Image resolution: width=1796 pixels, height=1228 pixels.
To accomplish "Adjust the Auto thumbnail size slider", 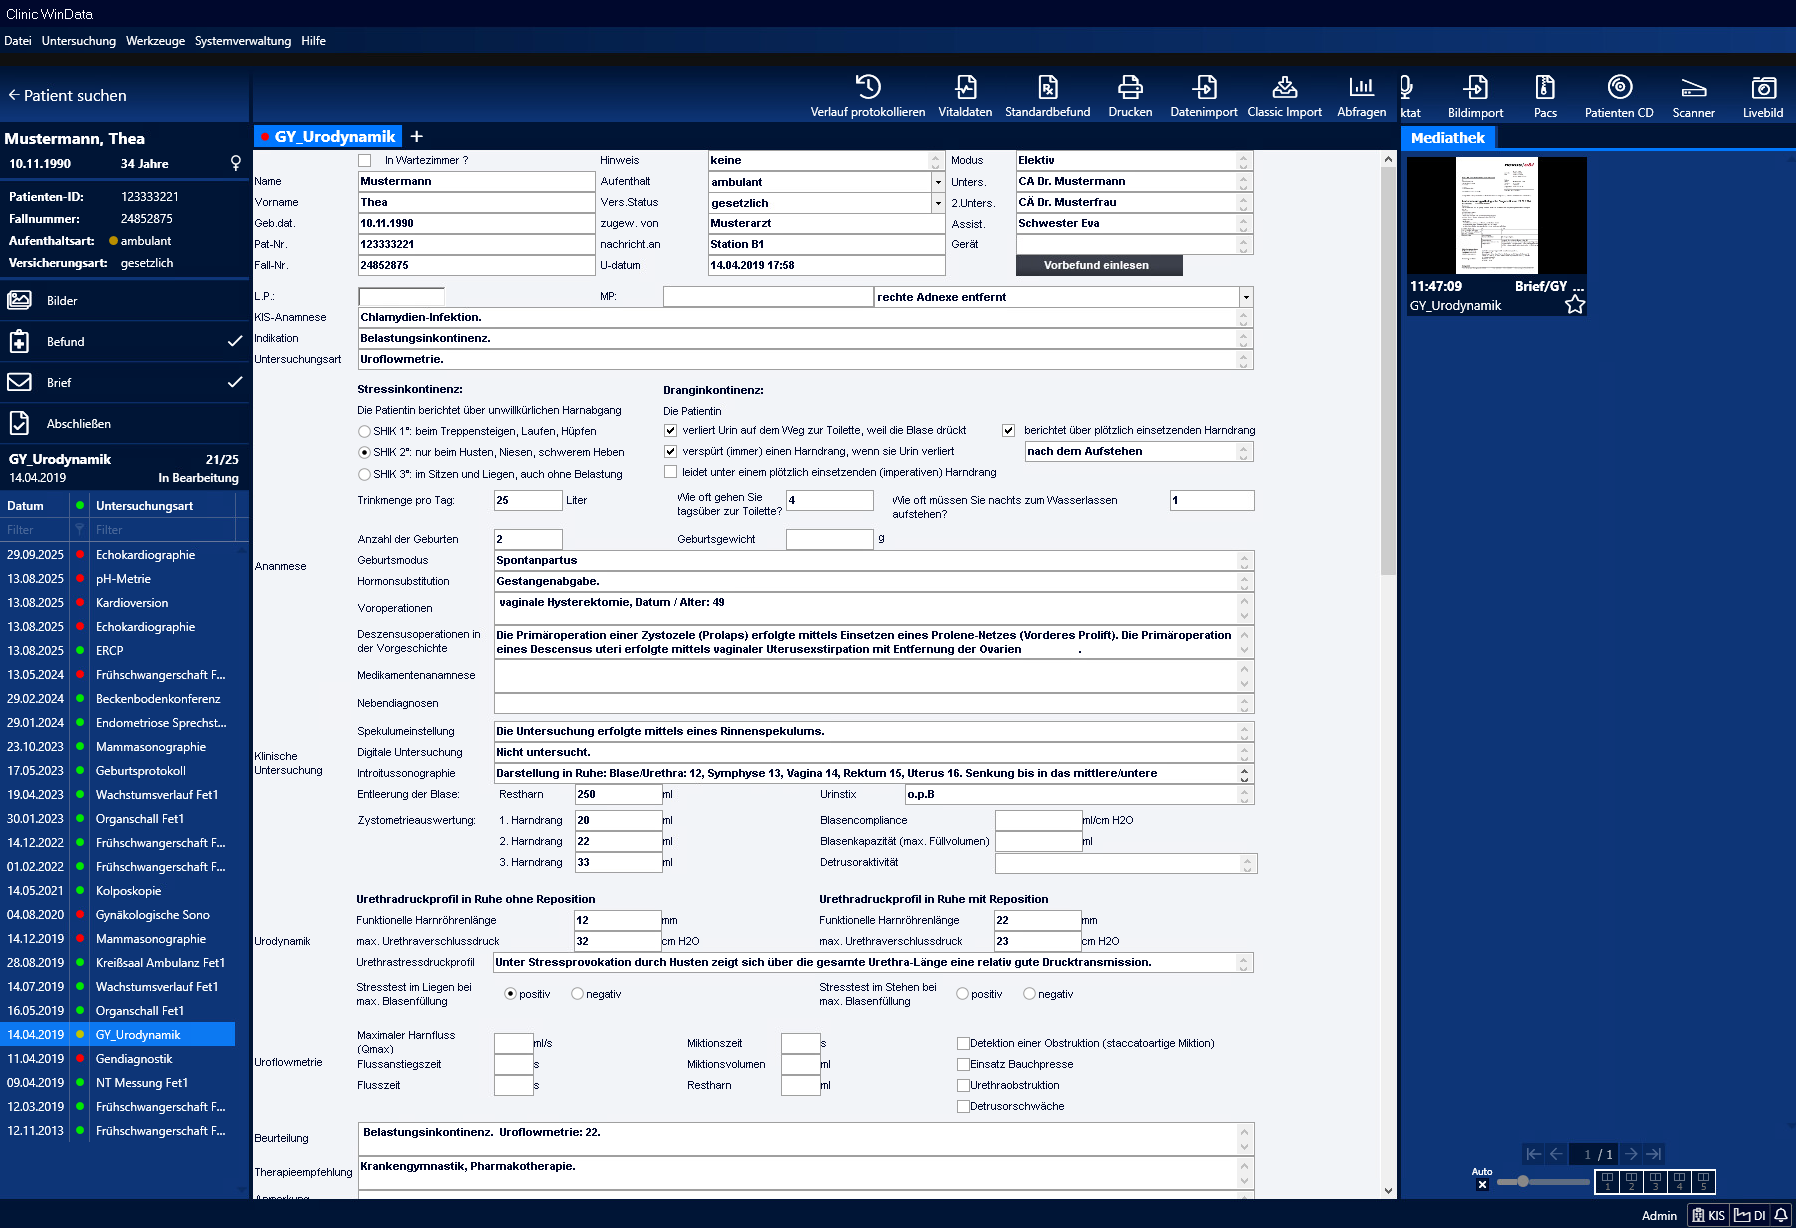I will (1523, 1182).
